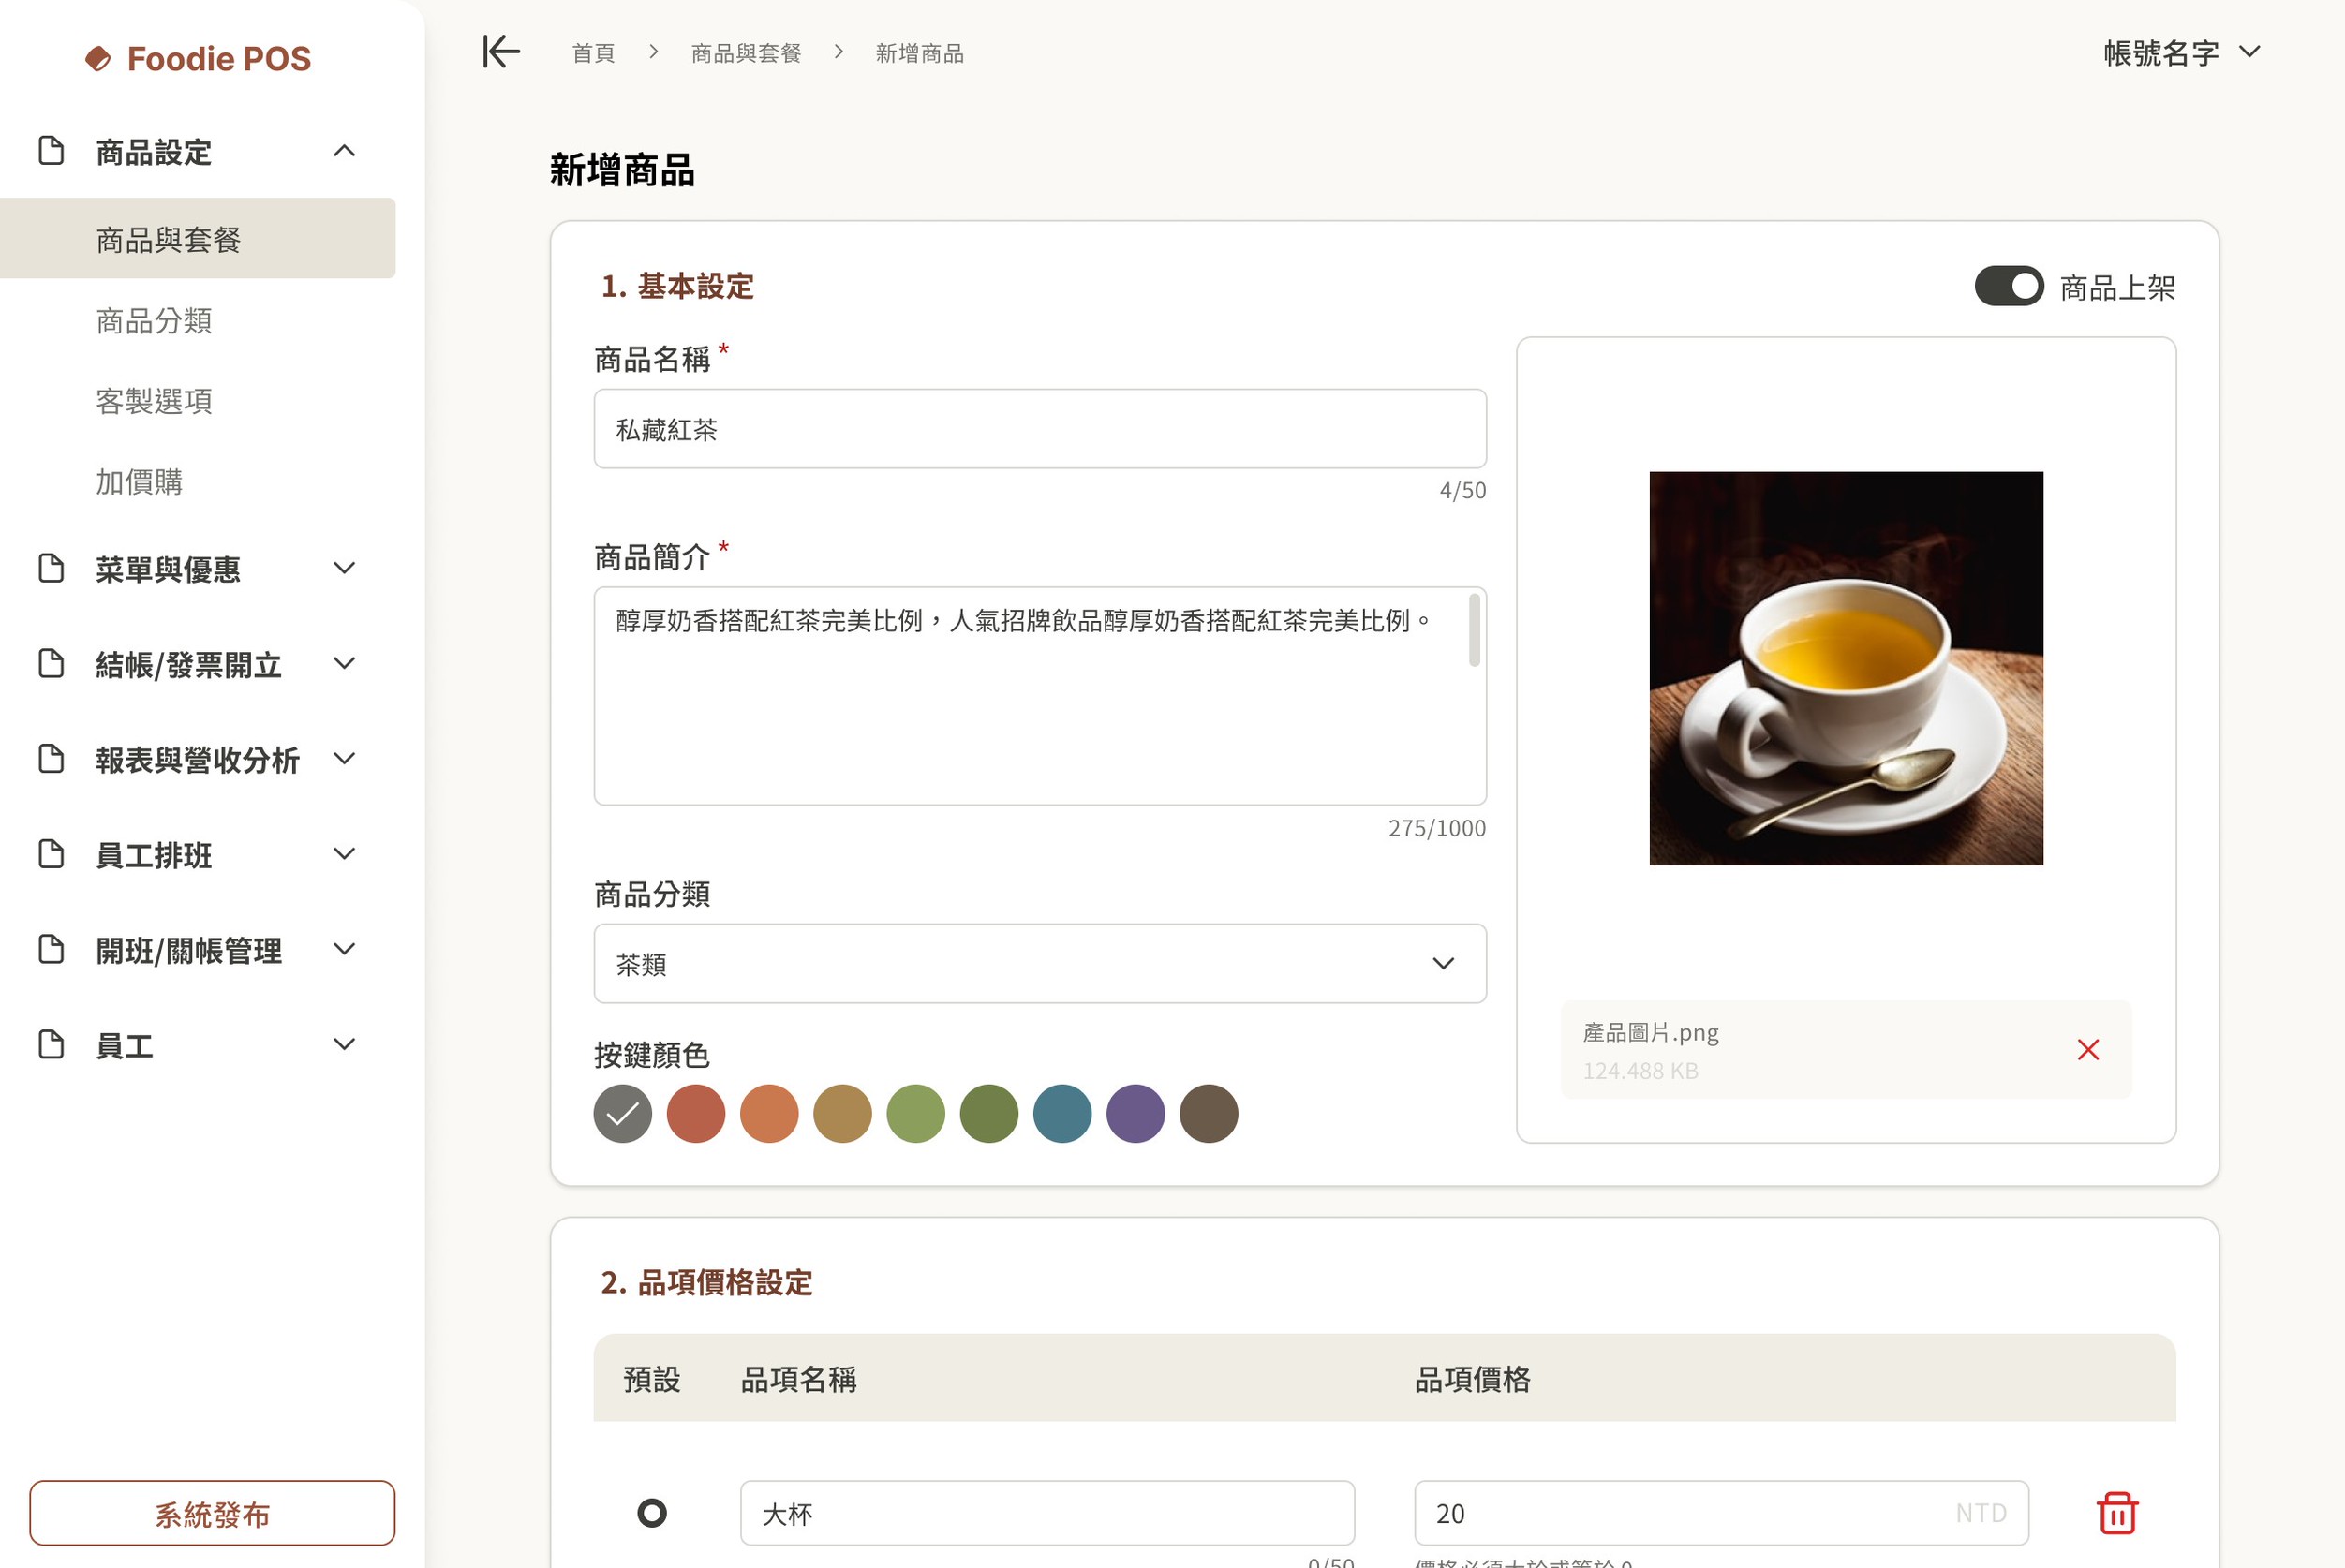
Task: Click the document icon beside 菜單與優惠
Action: point(51,568)
